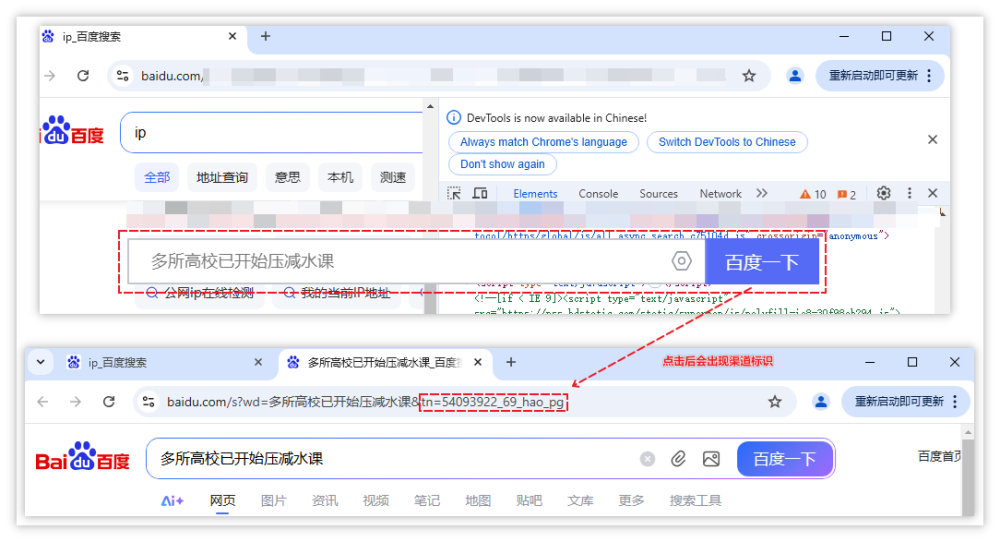Switch to the Network tab
This screenshot has height=542, width=1000.
720,194
